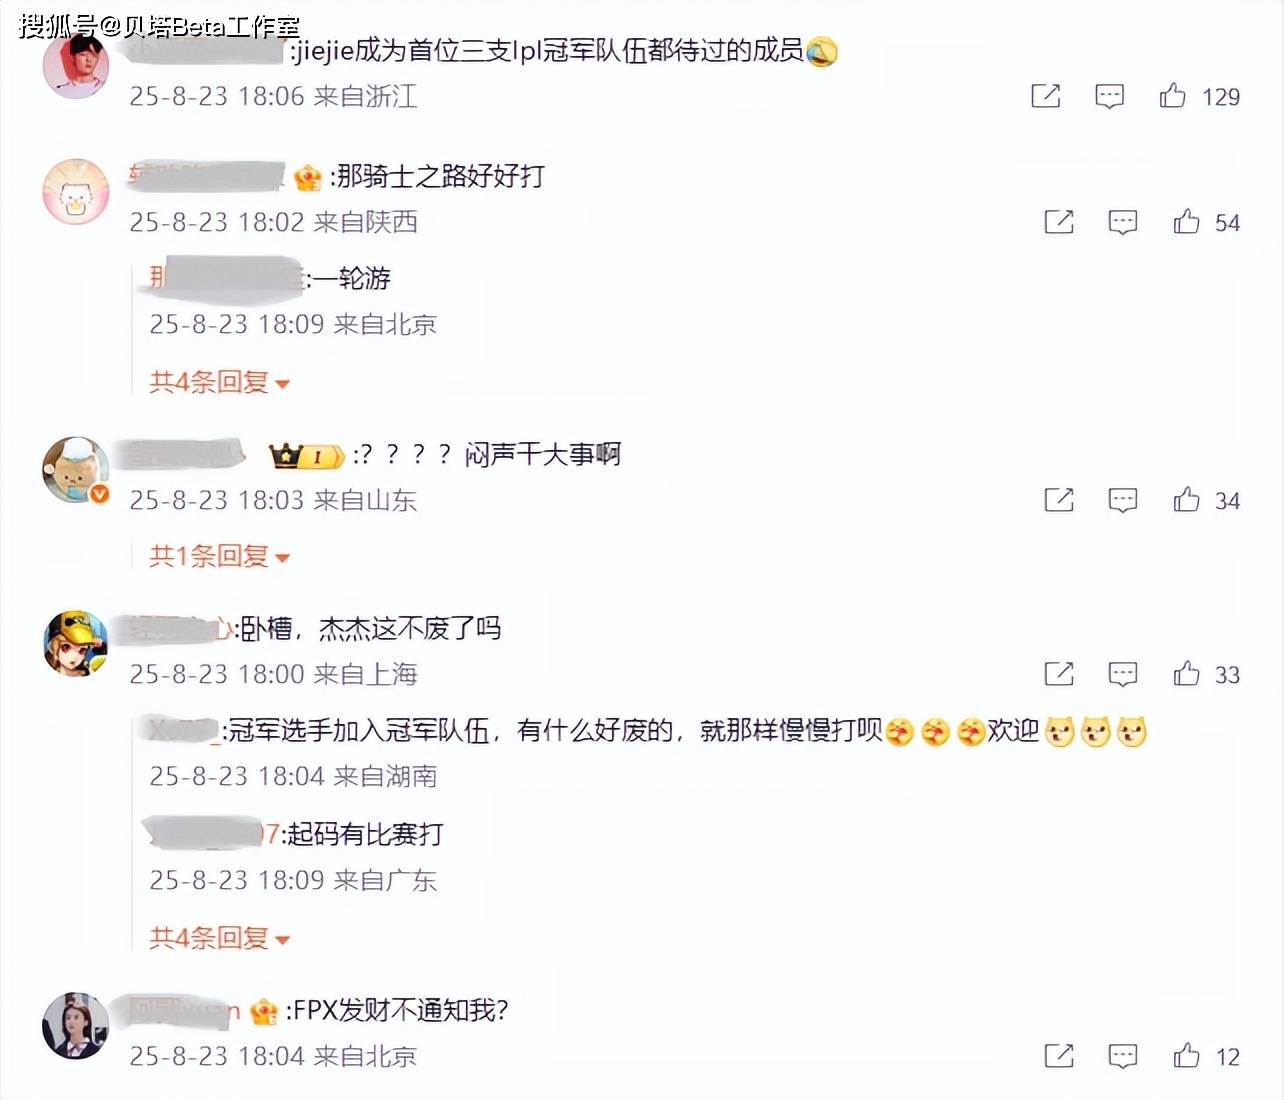The height and width of the screenshot is (1100, 1284).
Task: Expand 共4条回复 under 一轮游 reply
Action: pyautogui.click(x=219, y=382)
